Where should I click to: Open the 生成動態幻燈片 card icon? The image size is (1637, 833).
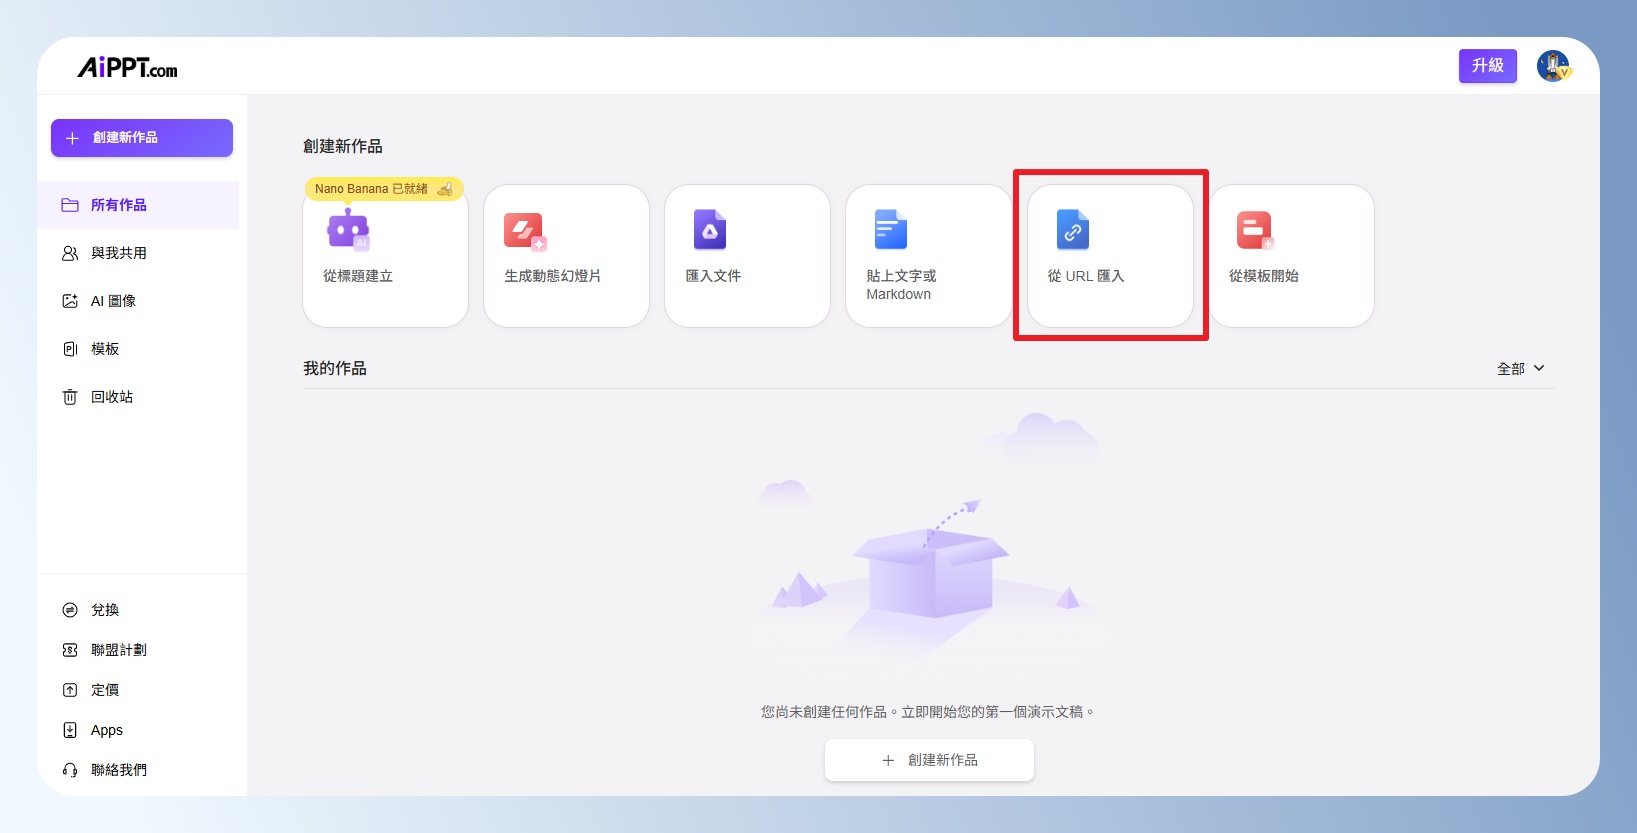tap(524, 231)
